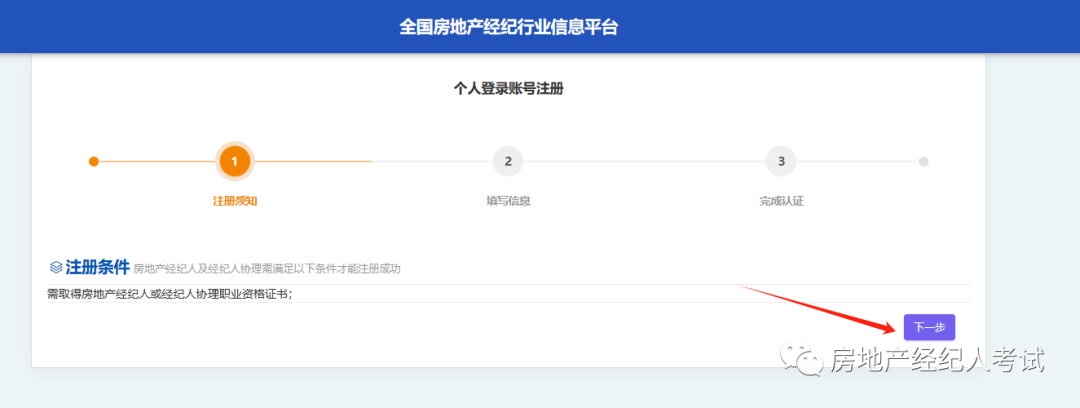Click the 全国房地产经纪行业信息平台 header title
The image size is (1080, 408).
509,27
